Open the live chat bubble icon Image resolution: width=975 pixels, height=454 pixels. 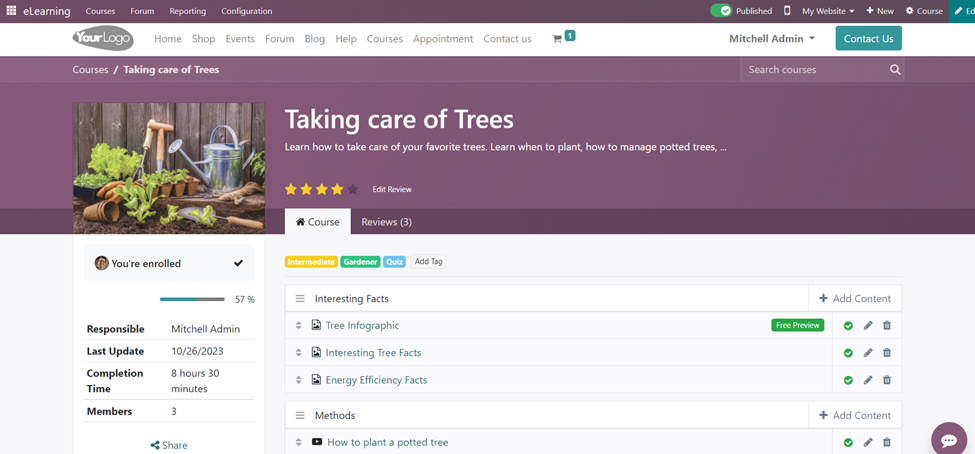pos(948,440)
